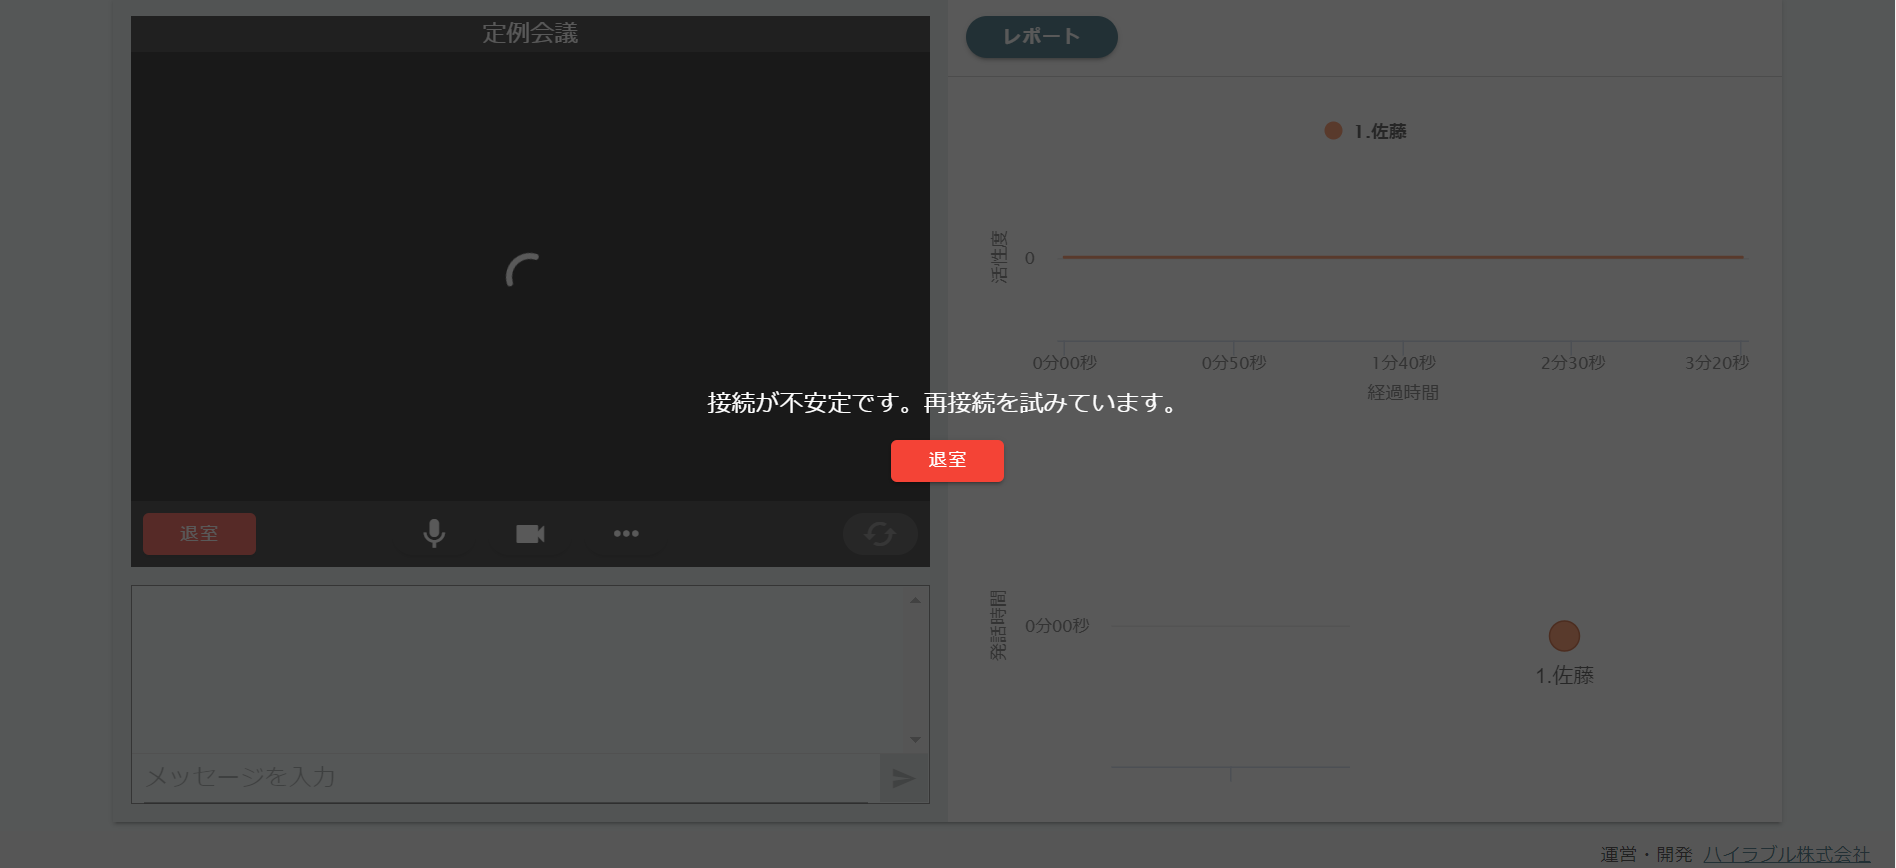Open the レポート report view

click(x=1041, y=37)
